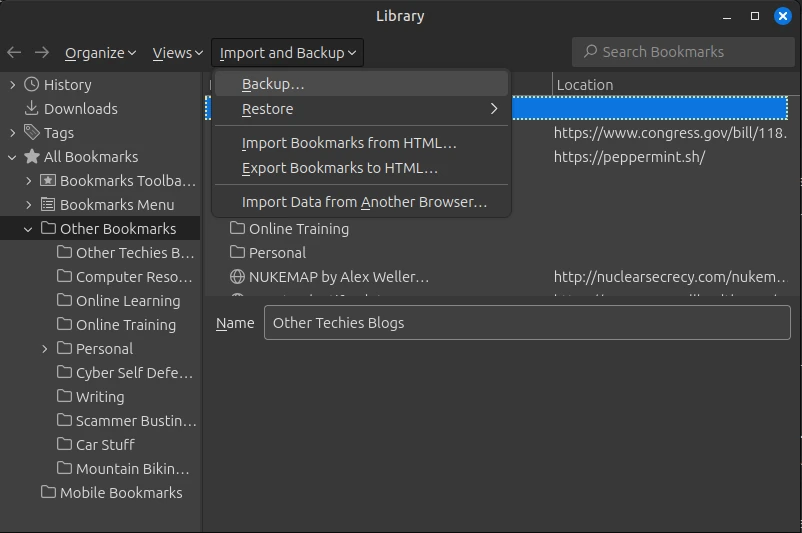Click the Downloads arrow icon
Image resolution: width=802 pixels, height=533 pixels.
[32, 108]
